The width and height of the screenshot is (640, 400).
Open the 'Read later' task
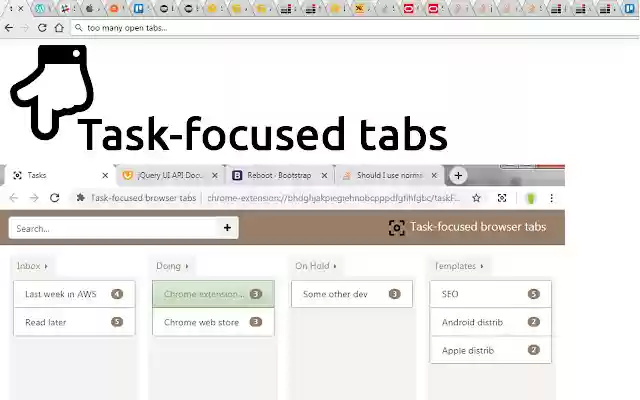click(x=74, y=322)
